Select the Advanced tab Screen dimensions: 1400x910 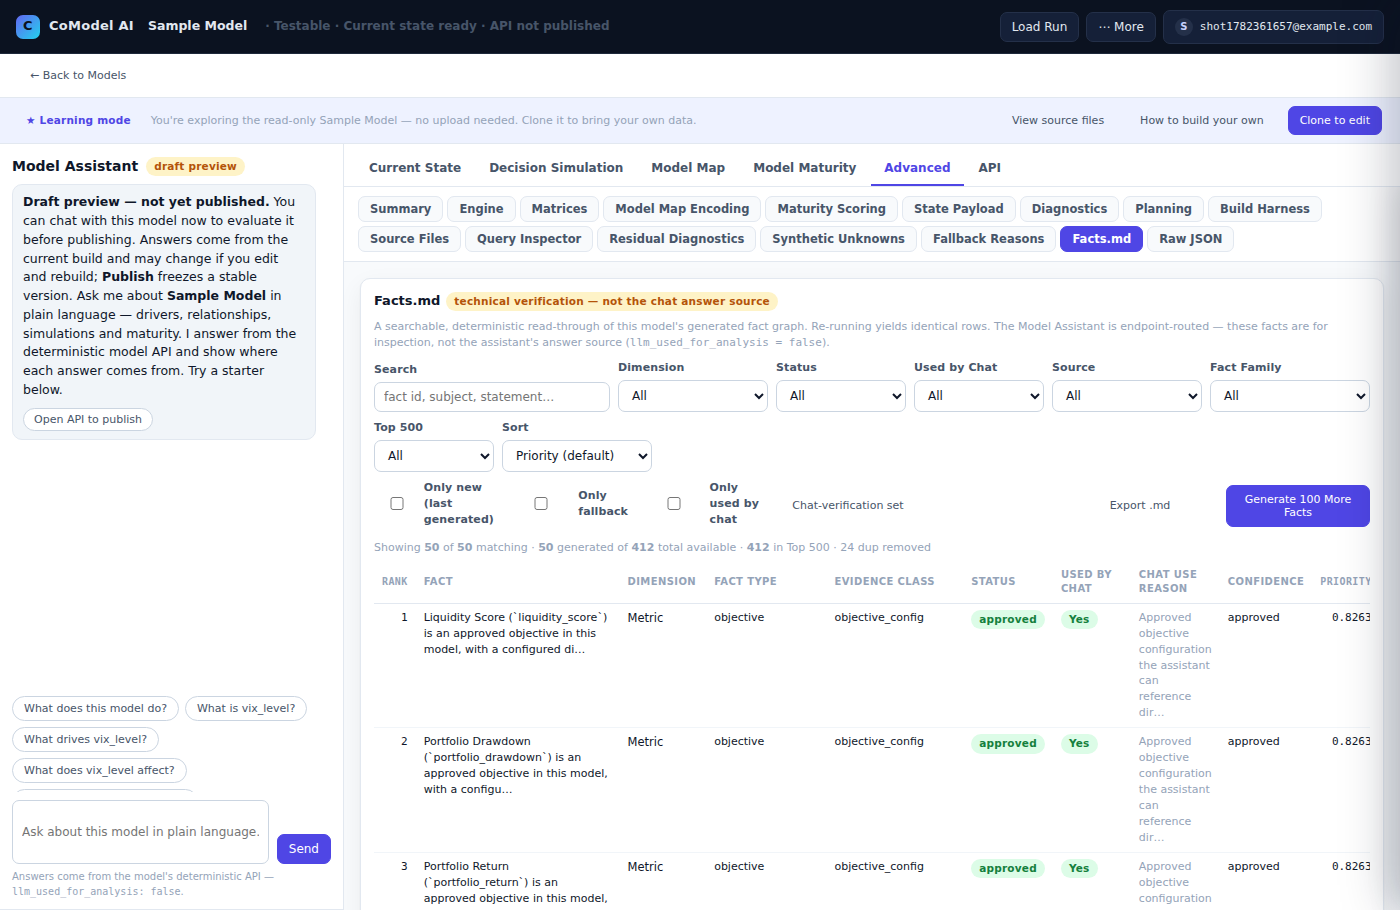917,168
